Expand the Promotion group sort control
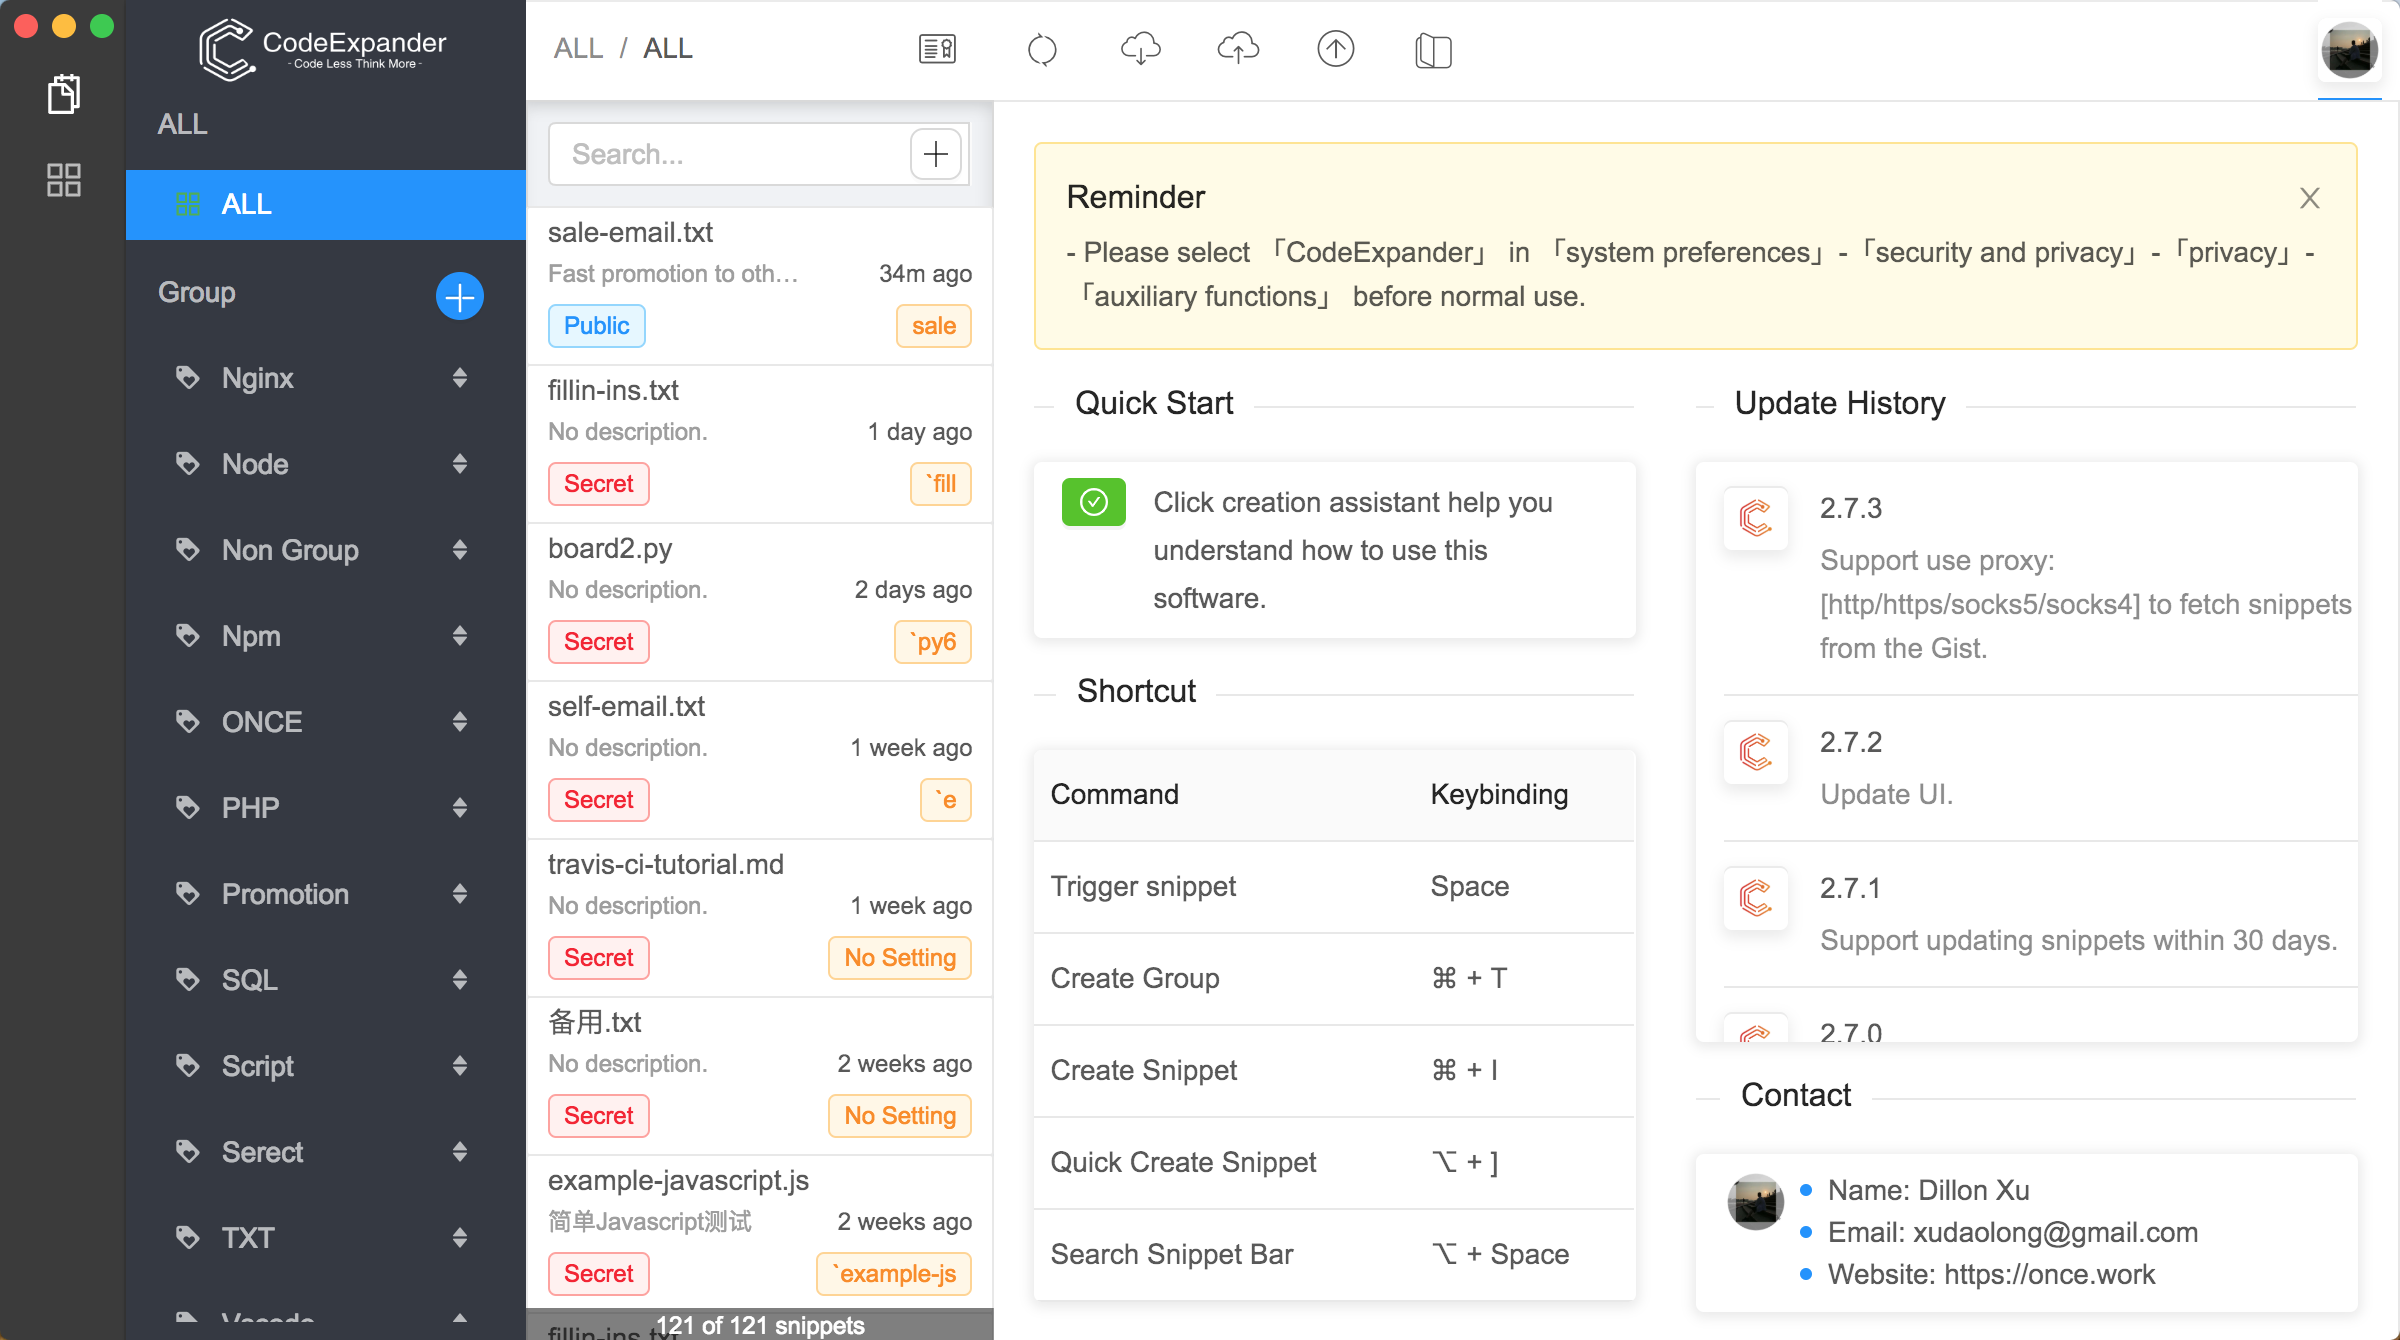2400x1340 pixels. coord(460,893)
